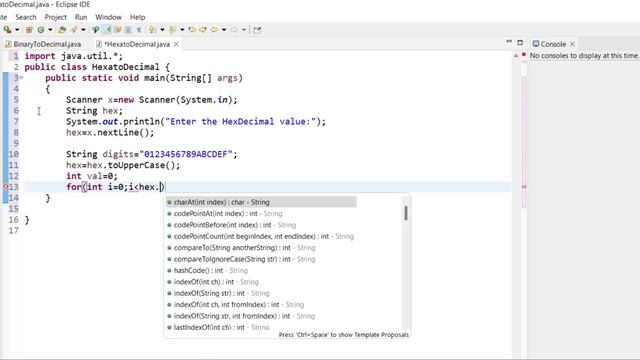Click the editor vertical scrollbar up arrow

click(516, 55)
